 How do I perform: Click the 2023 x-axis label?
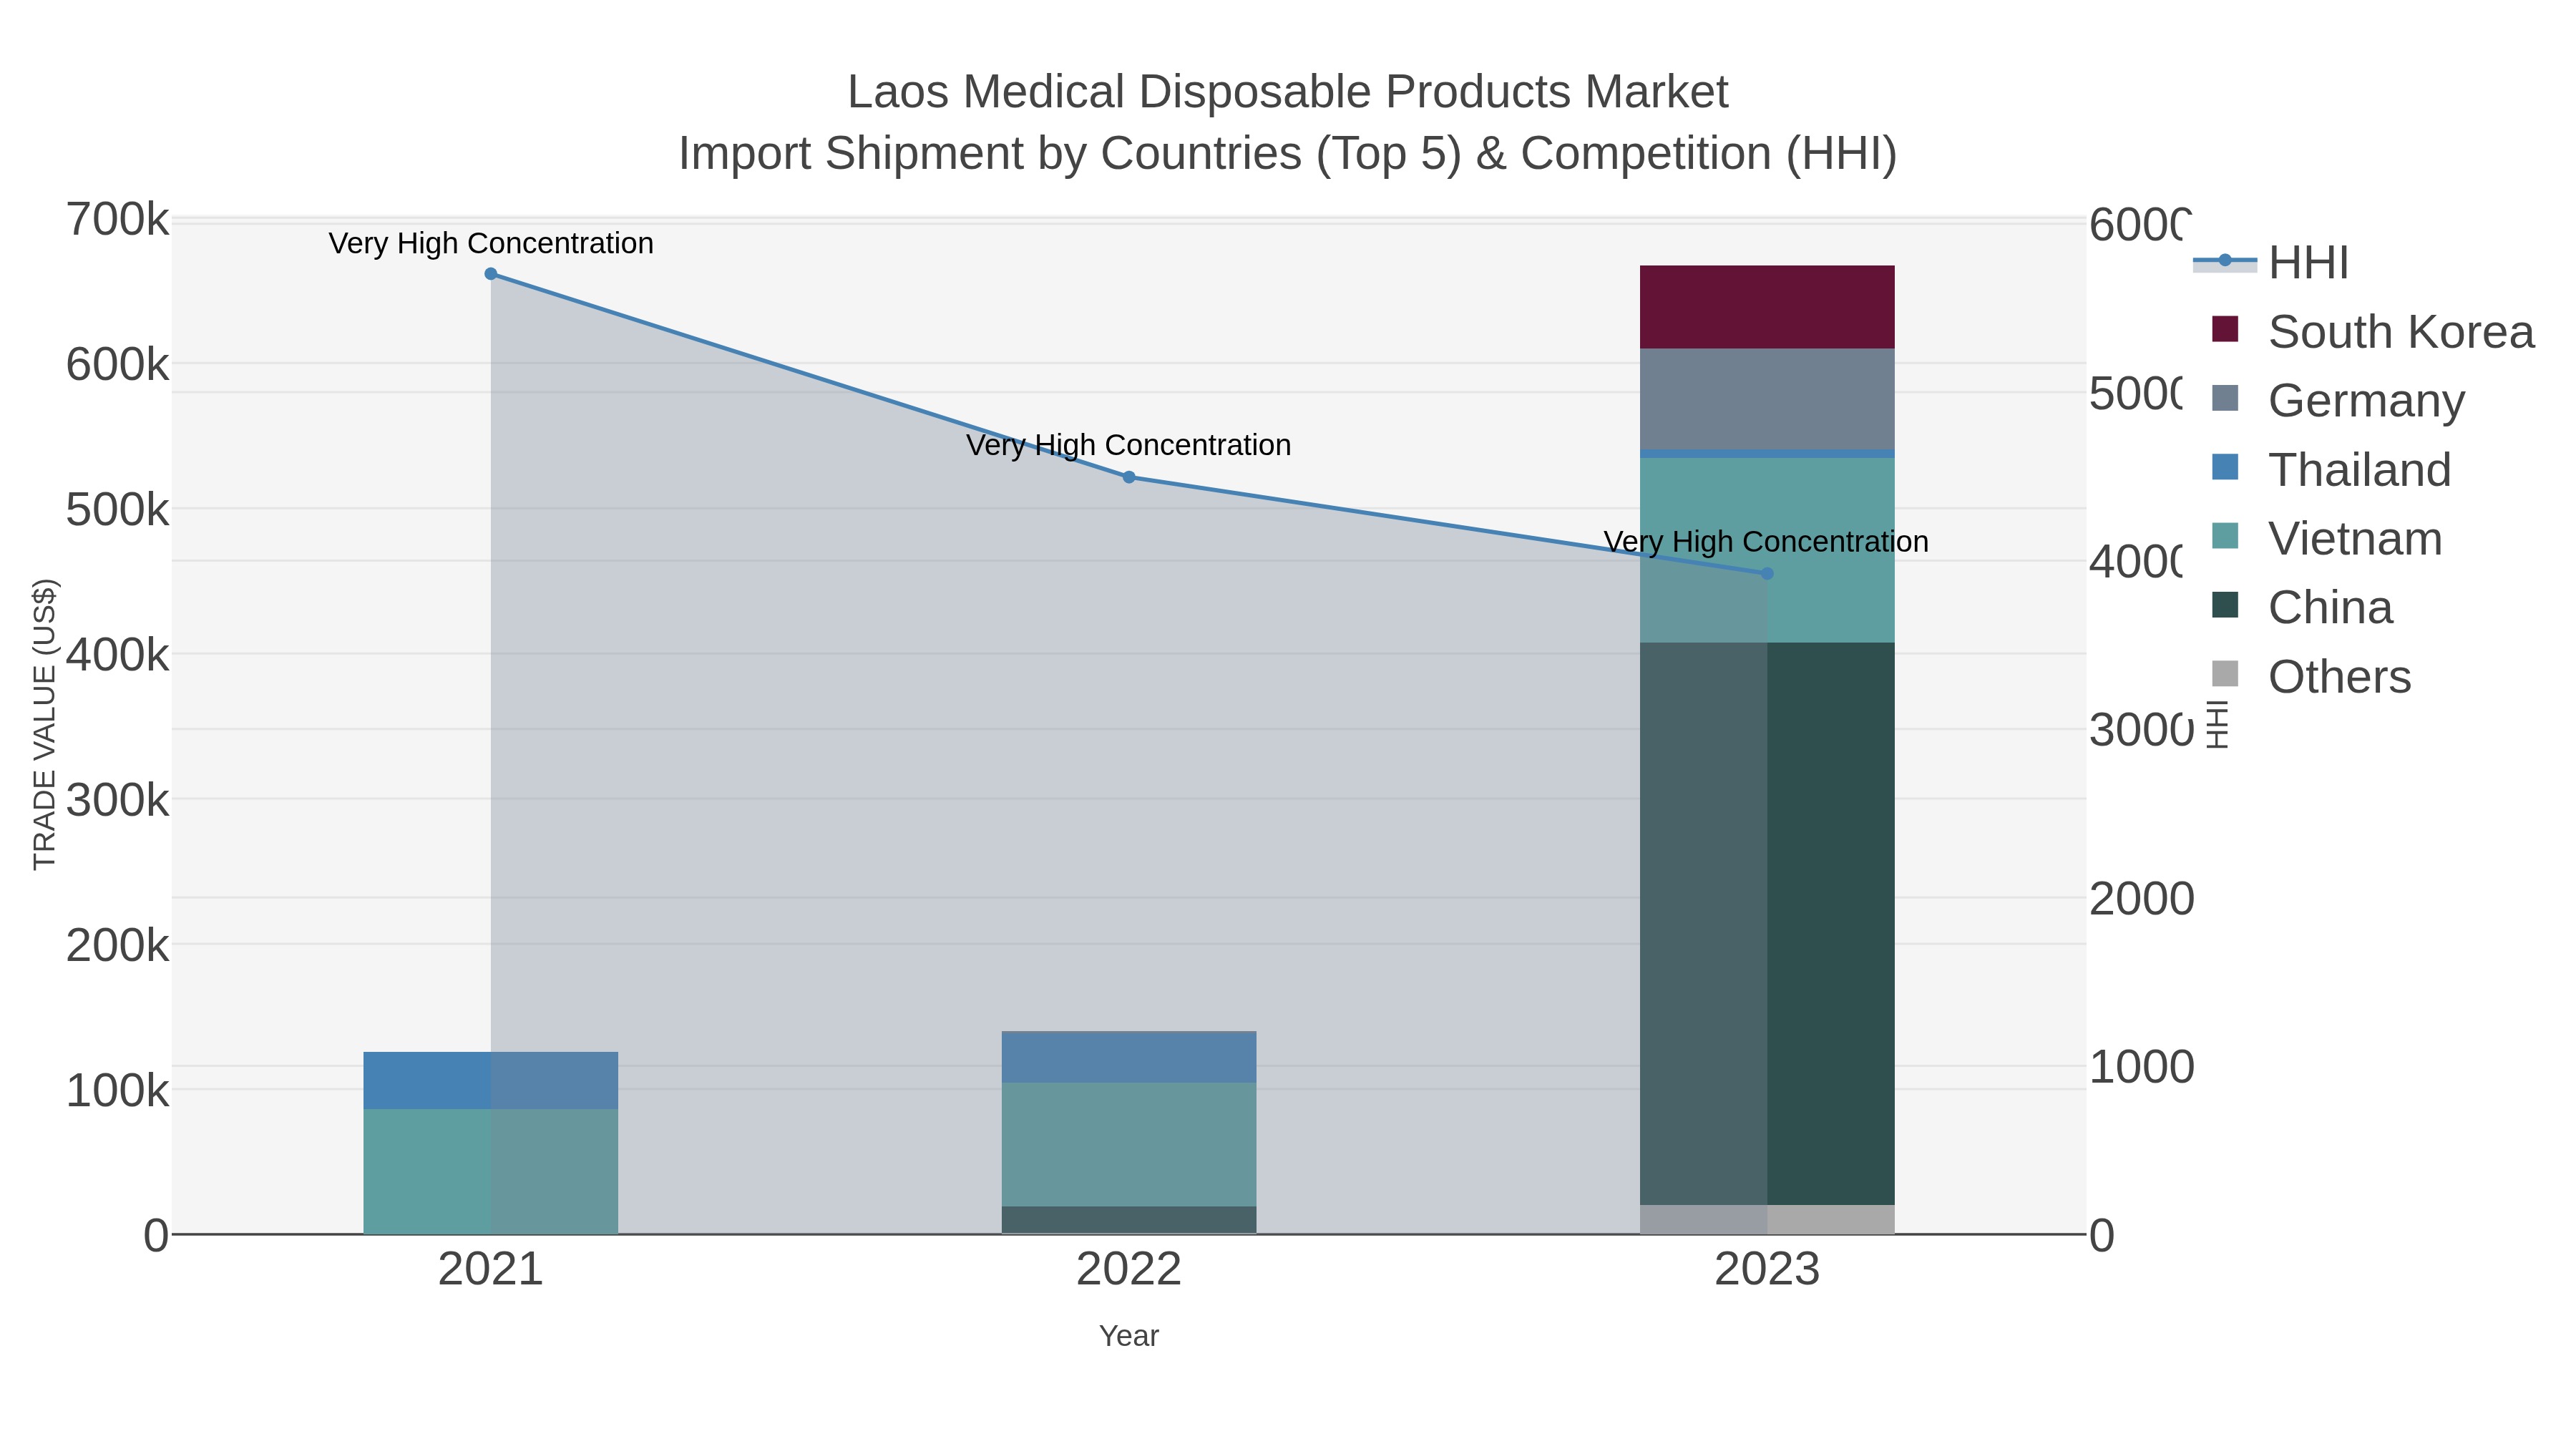[1767, 1270]
